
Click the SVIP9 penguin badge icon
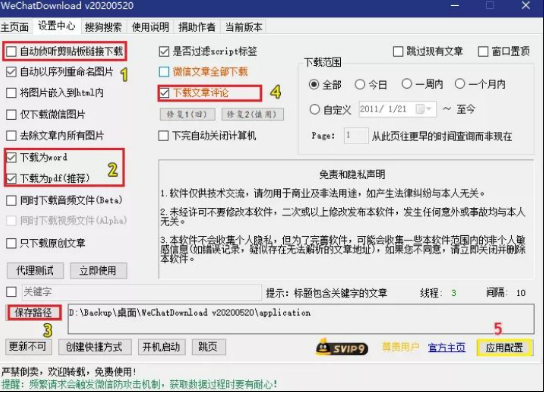point(342,347)
